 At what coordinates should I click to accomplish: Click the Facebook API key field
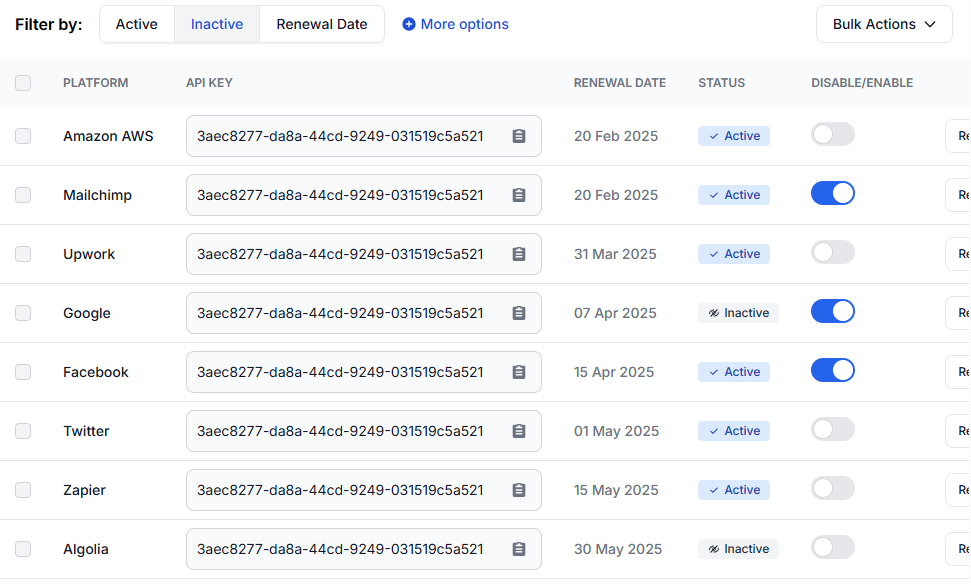(340, 372)
